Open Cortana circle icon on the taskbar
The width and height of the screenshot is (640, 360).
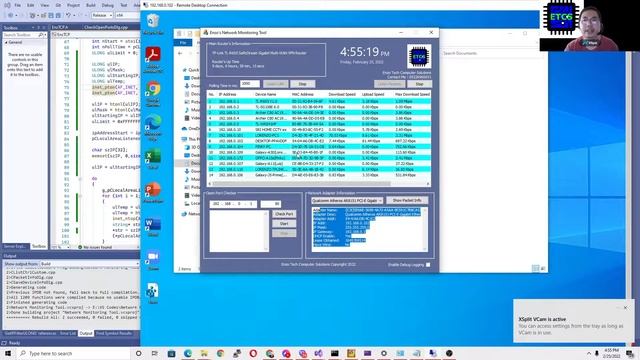[x=138, y=353]
